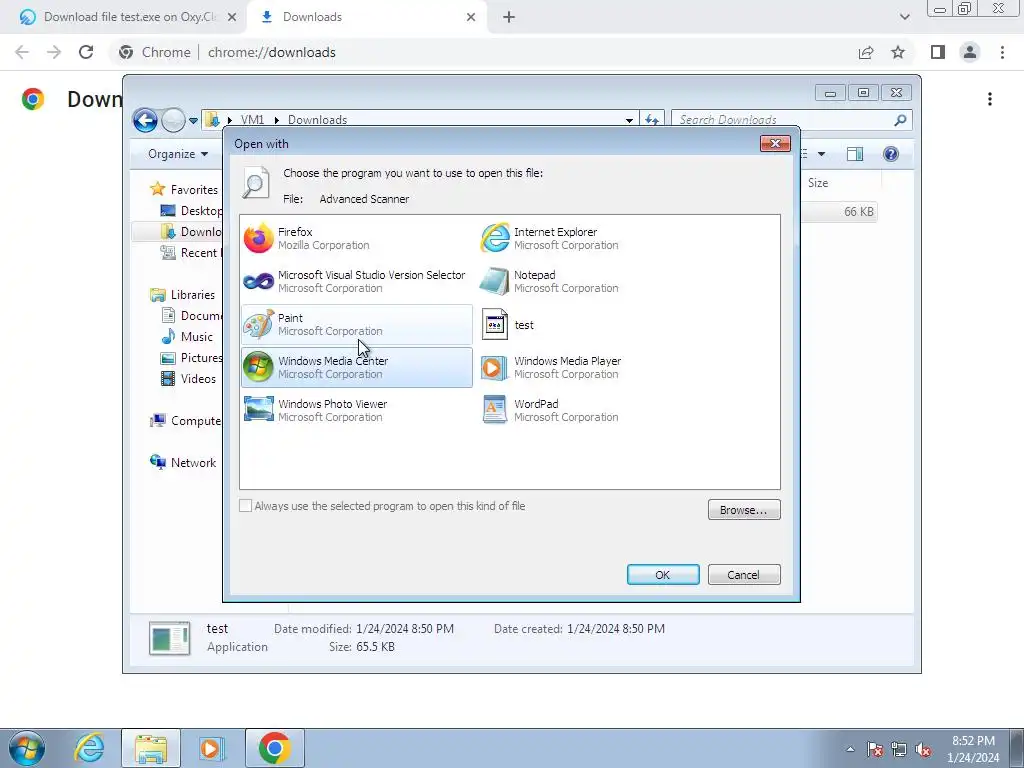Open Music library in navigation pane
Viewport: 1024px width, 768px height.
pyautogui.click(x=188, y=337)
